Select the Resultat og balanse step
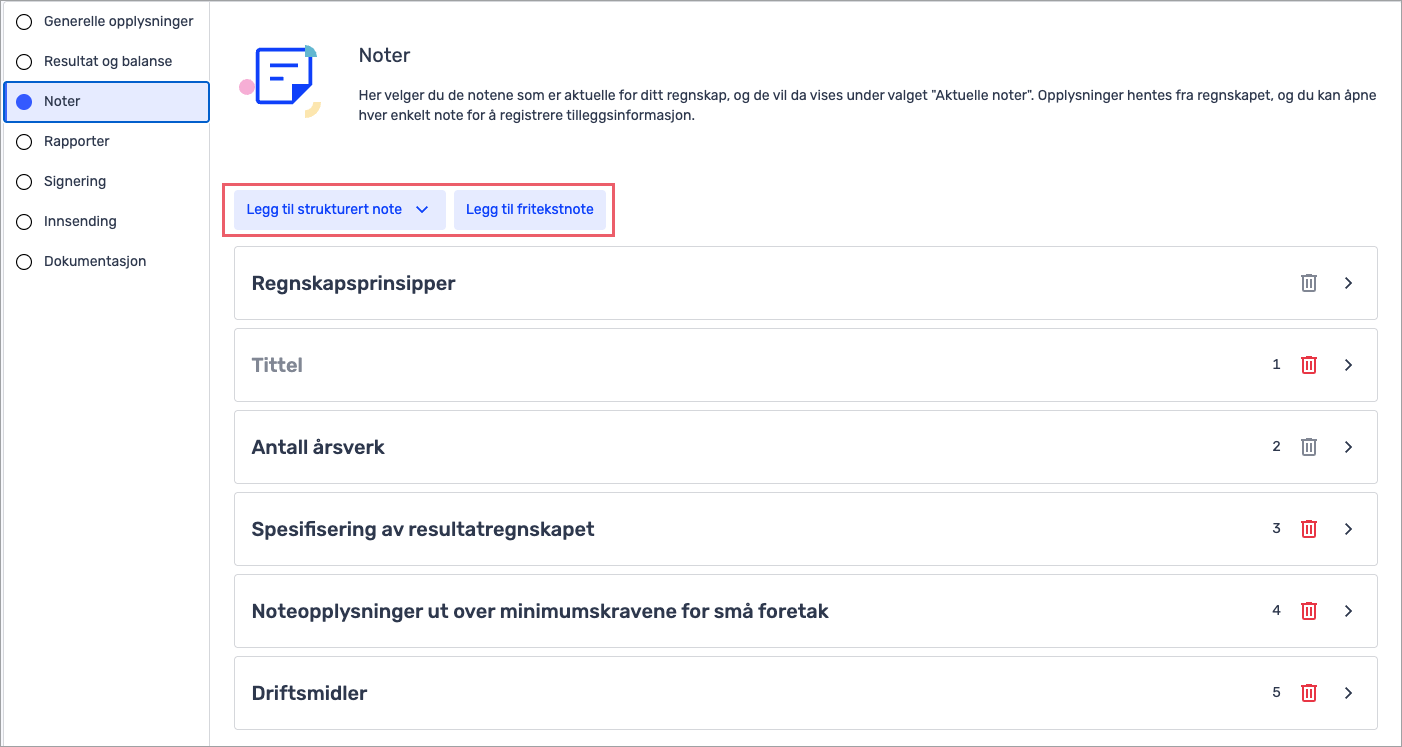The image size is (1402, 747). click(25, 62)
